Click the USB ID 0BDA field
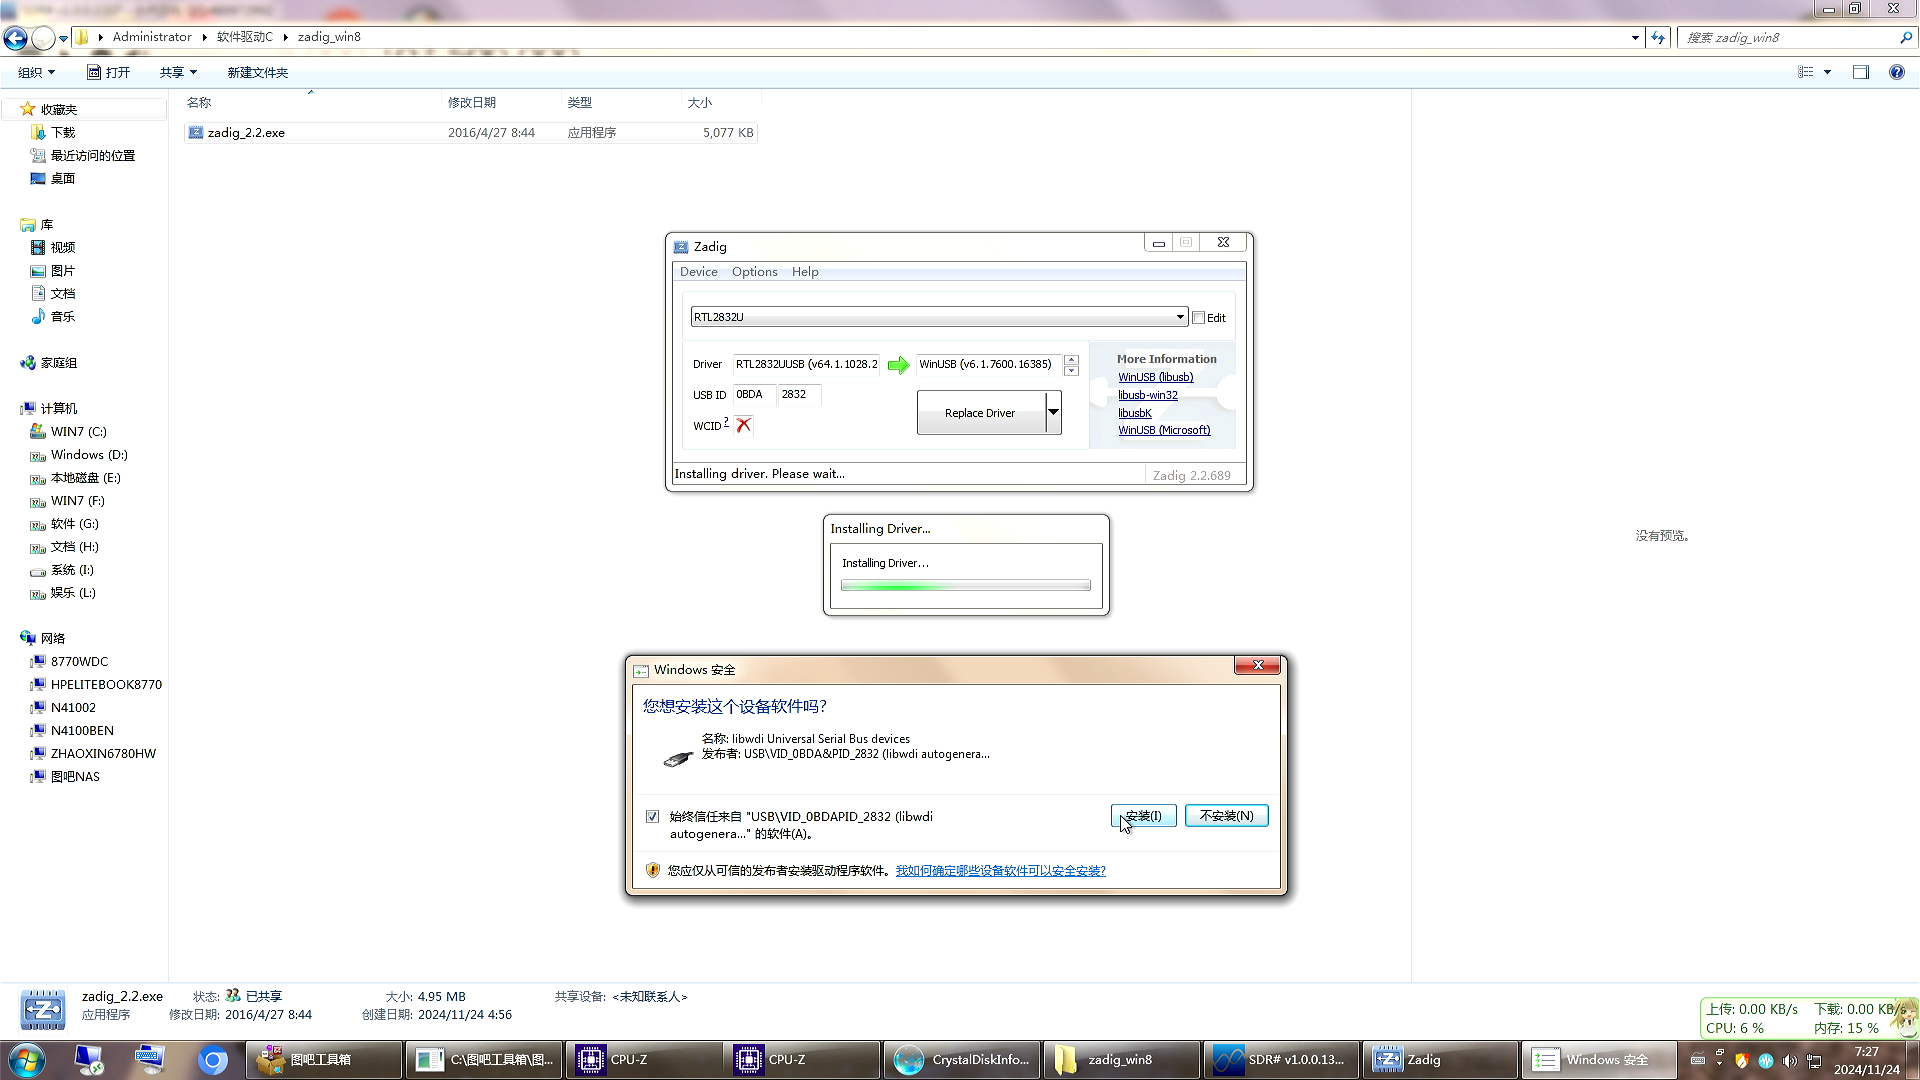Viewport: 1920px width, 1080px height. click(x=754, y=394)
